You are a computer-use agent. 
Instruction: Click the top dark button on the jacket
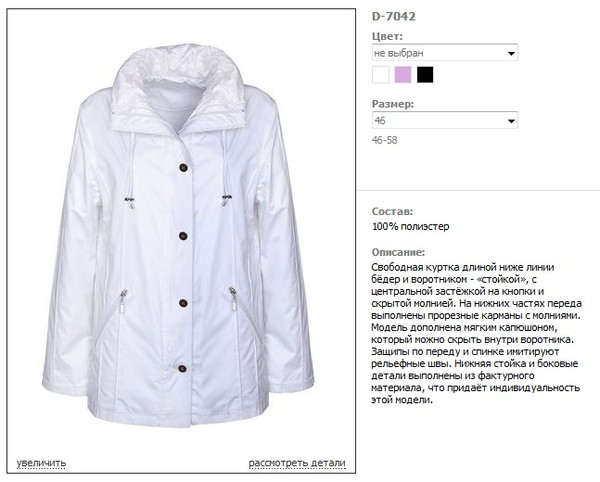[x=184, y=167]
